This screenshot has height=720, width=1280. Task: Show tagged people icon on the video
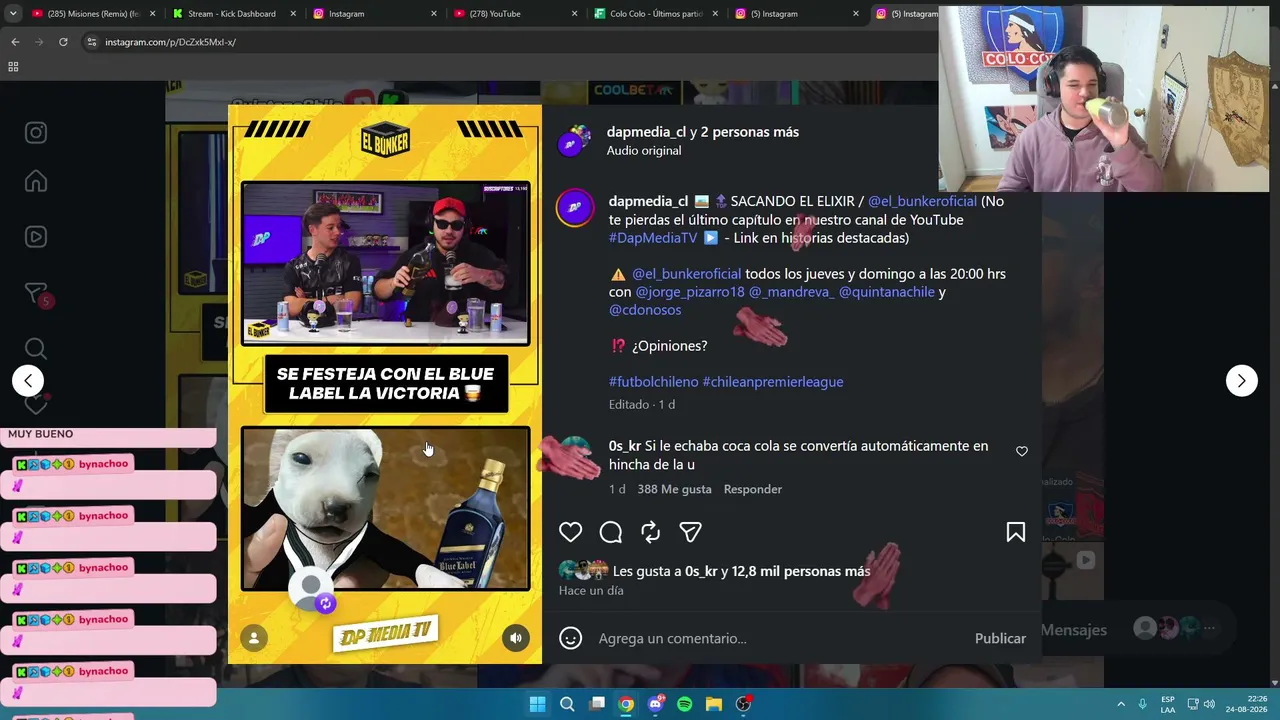(x=254, y=638)
